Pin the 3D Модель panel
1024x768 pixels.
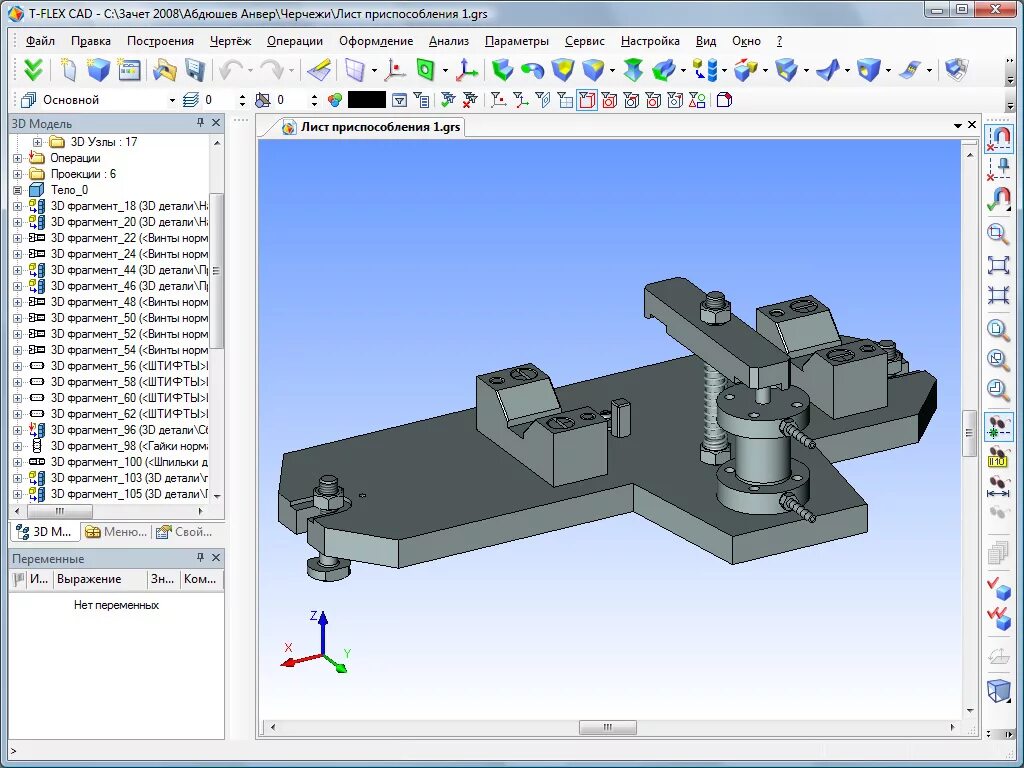(x=200, y=122)
